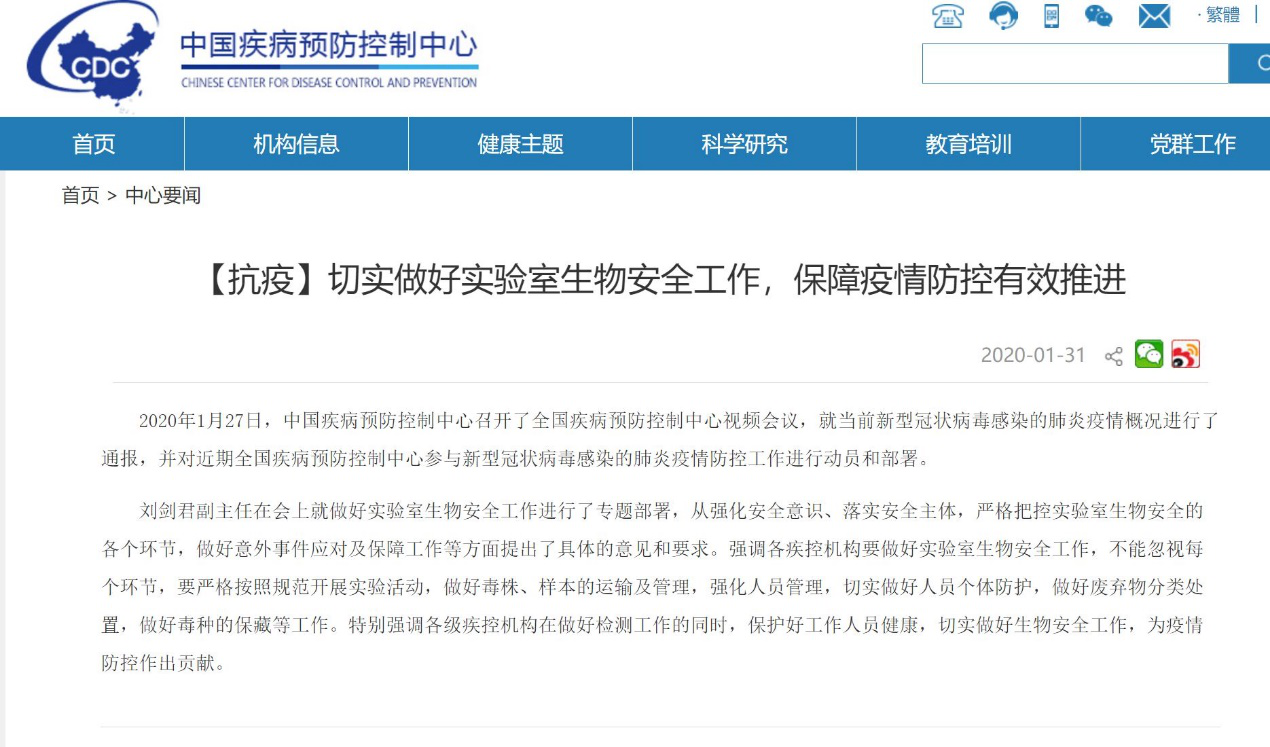Open the 首页 navigation menu item

93,144
